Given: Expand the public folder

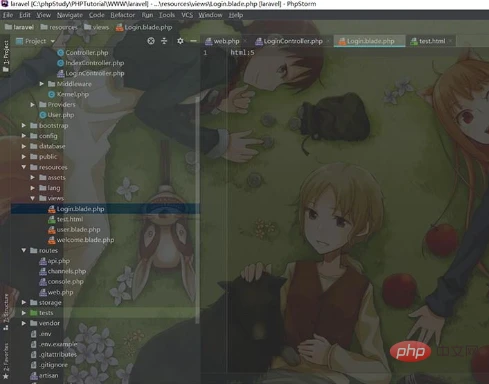Looking at the screenshot, I should coord(24,156).
